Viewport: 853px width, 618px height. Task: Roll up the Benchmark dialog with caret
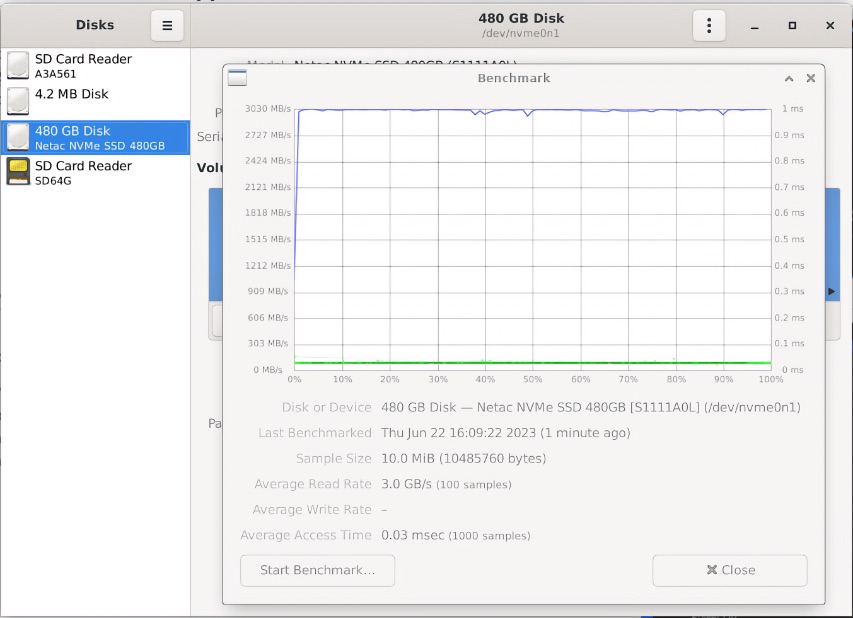click(789, 78)
